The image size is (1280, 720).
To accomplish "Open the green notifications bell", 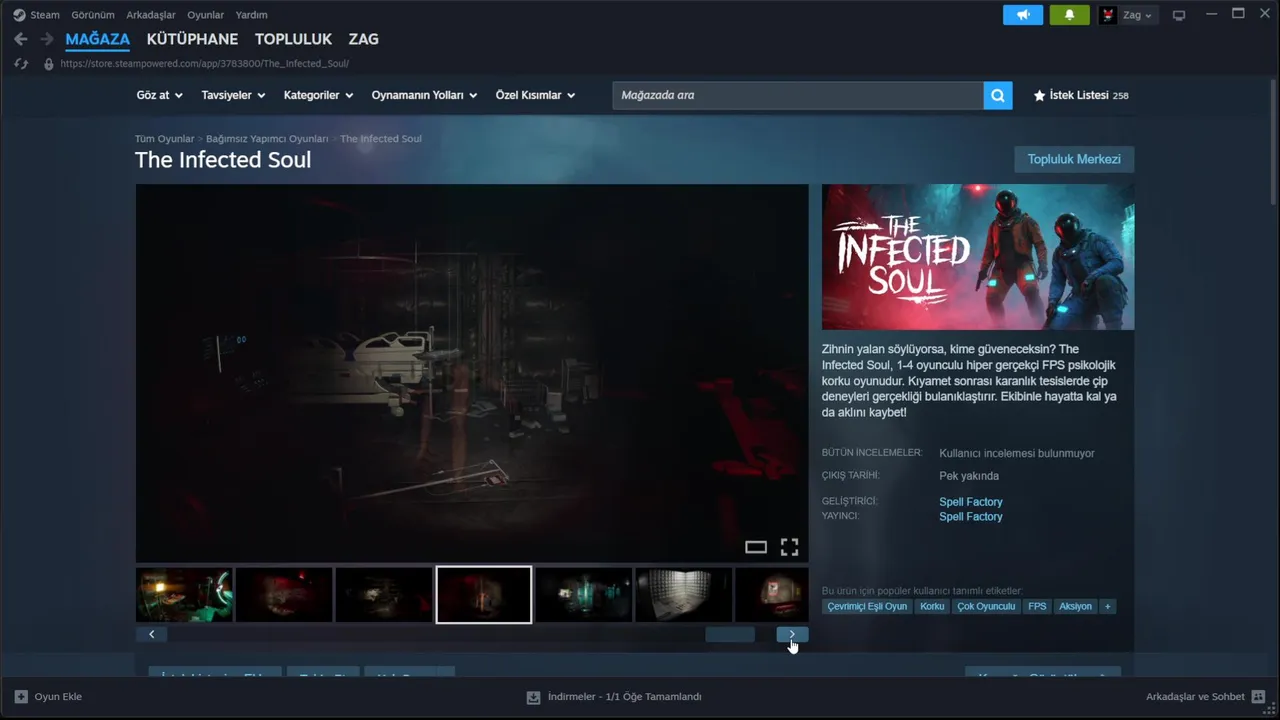I will (x=1070, y=15).
